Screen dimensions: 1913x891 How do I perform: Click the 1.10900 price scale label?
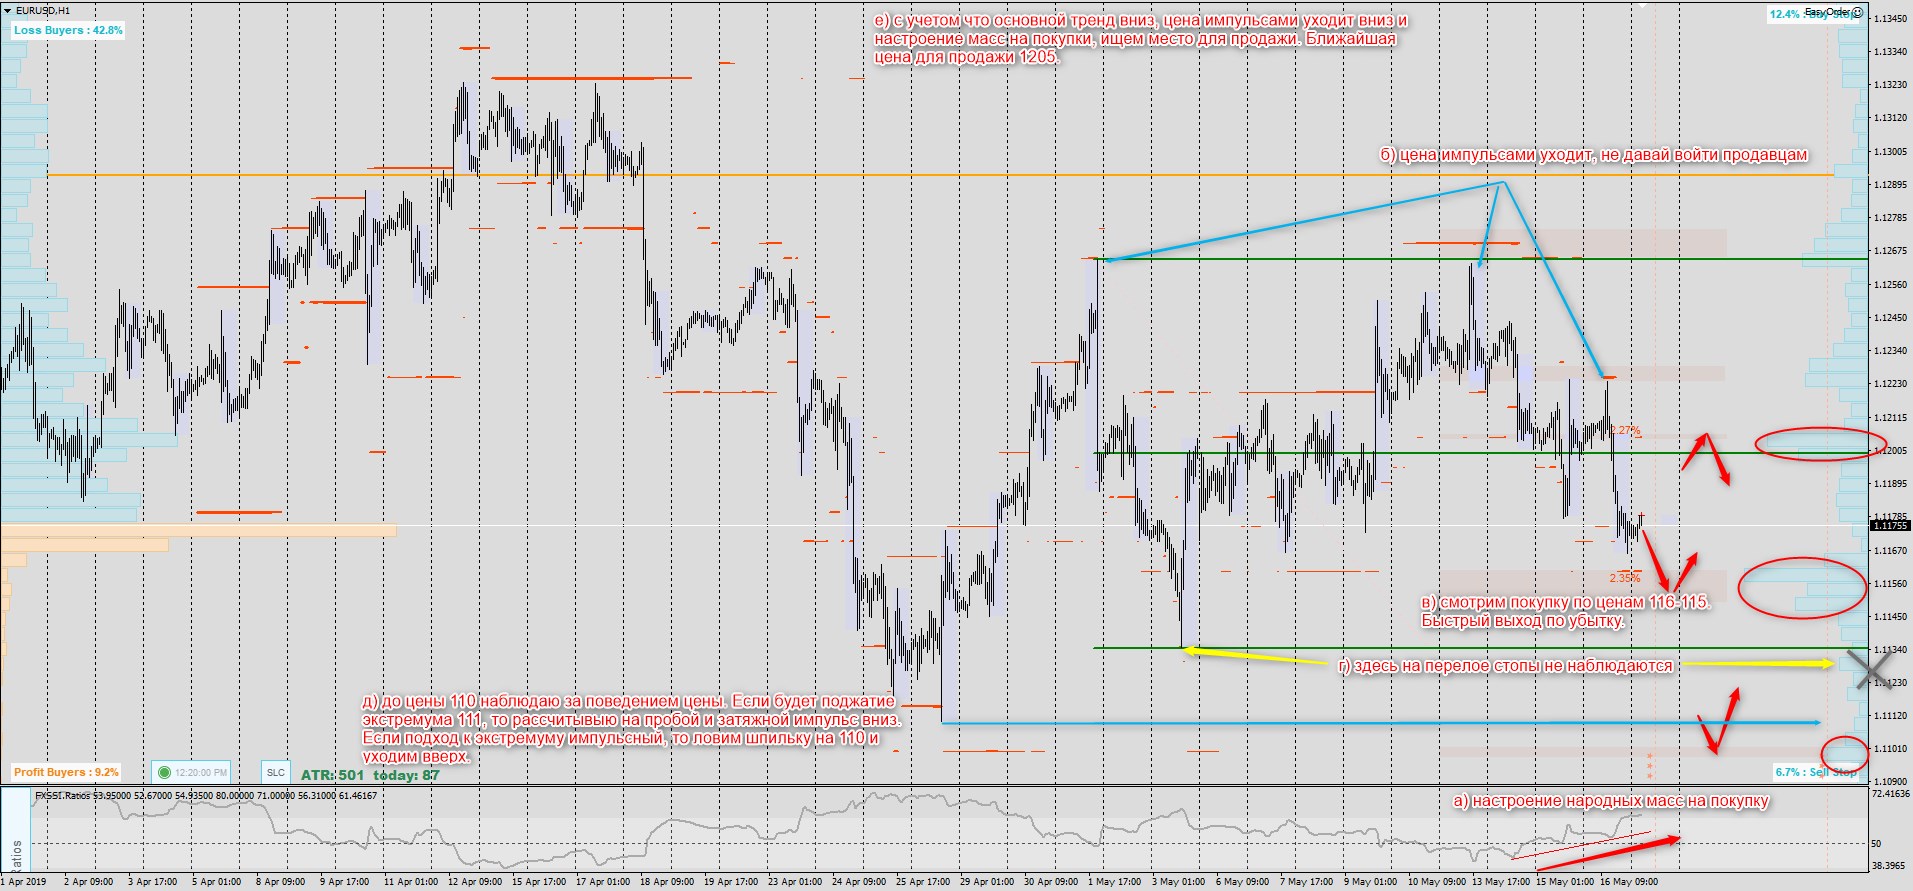pyautogui.click(x=1889, y=781)
